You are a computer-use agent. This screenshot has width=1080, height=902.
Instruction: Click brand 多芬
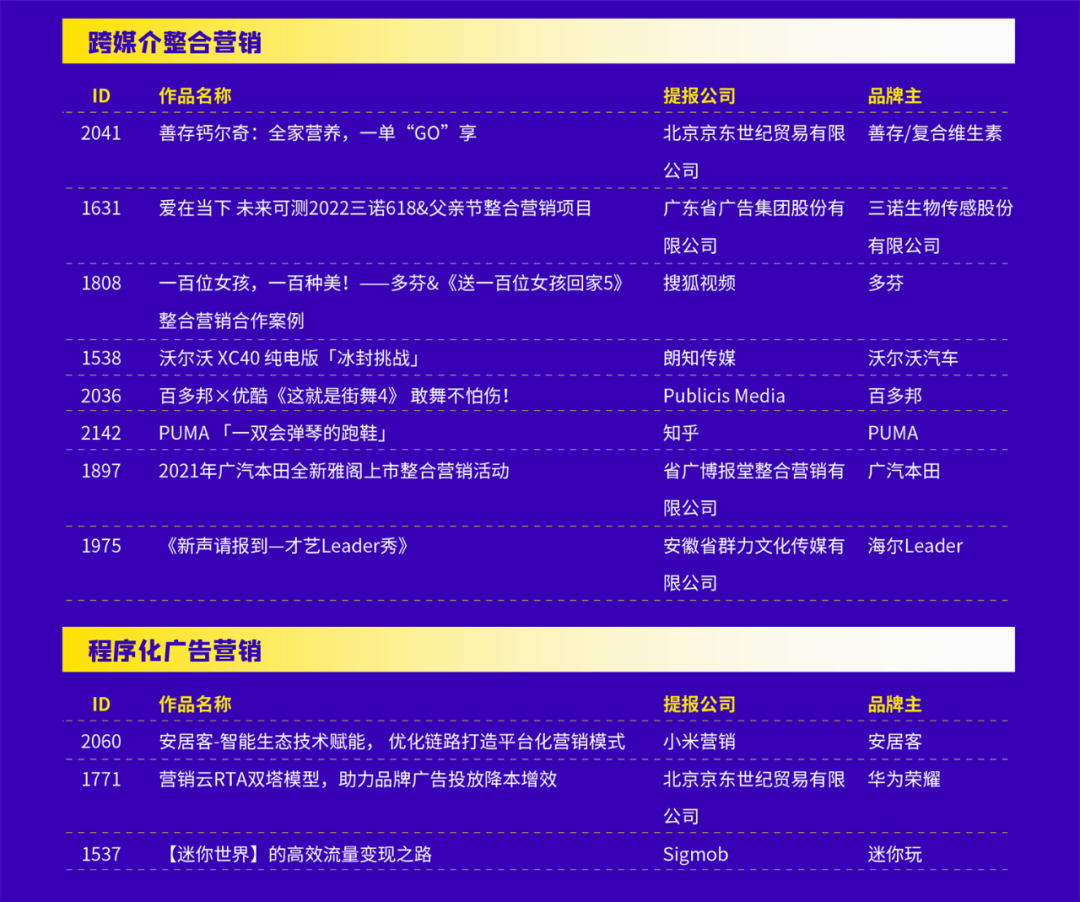886,283
